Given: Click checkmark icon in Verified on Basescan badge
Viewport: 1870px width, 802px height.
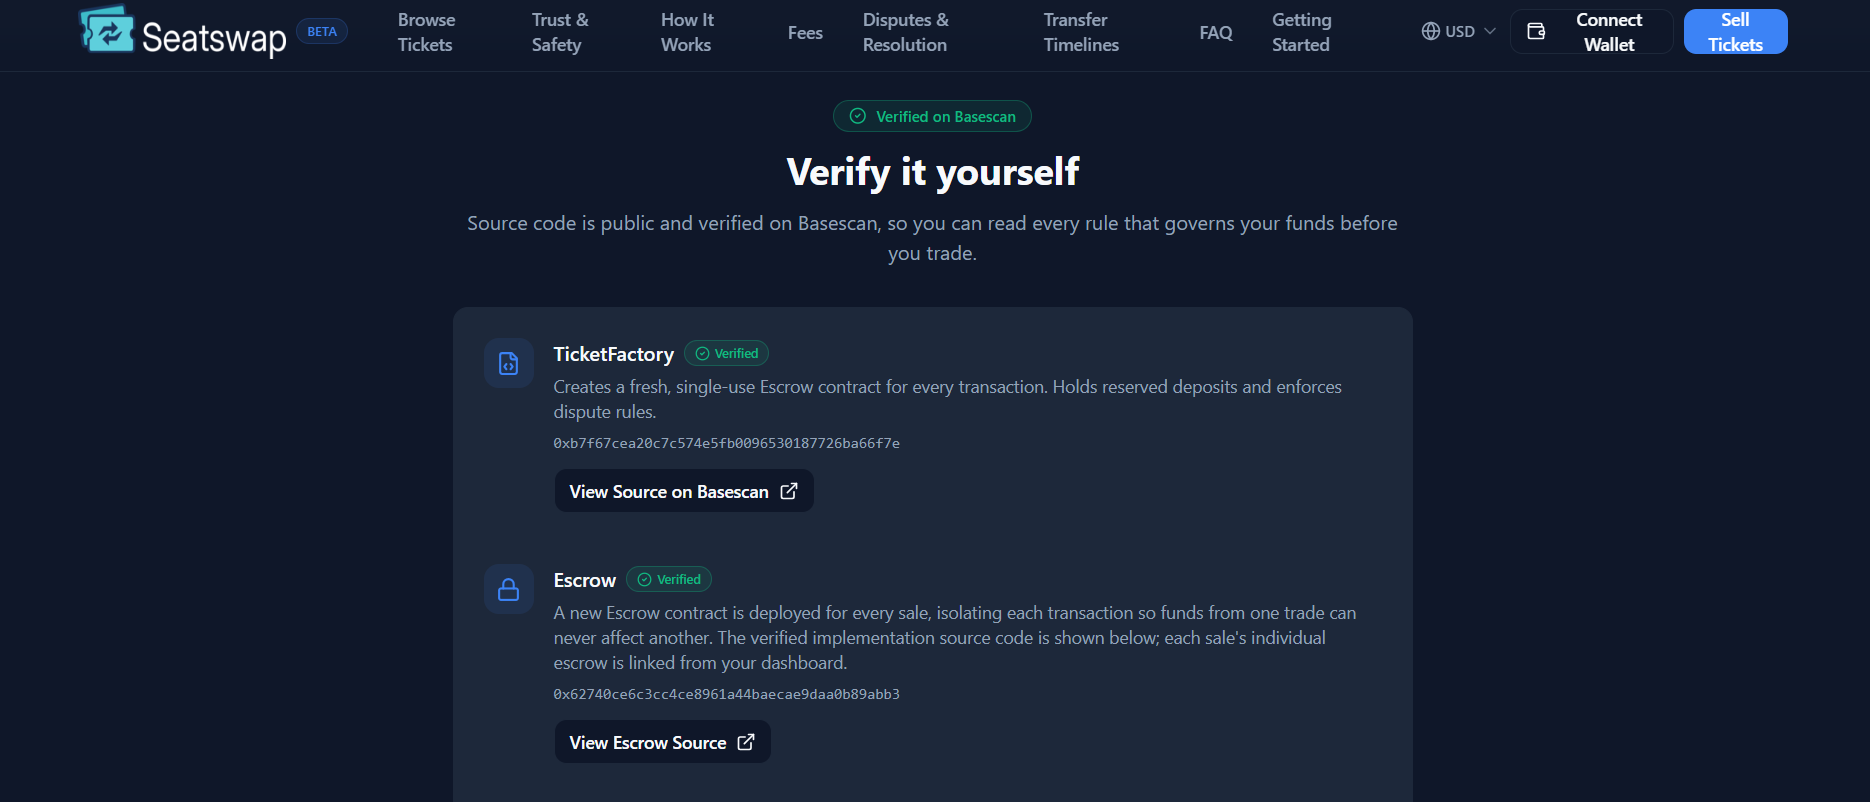Looking at the screenshot, I should [x=857, y=116].
